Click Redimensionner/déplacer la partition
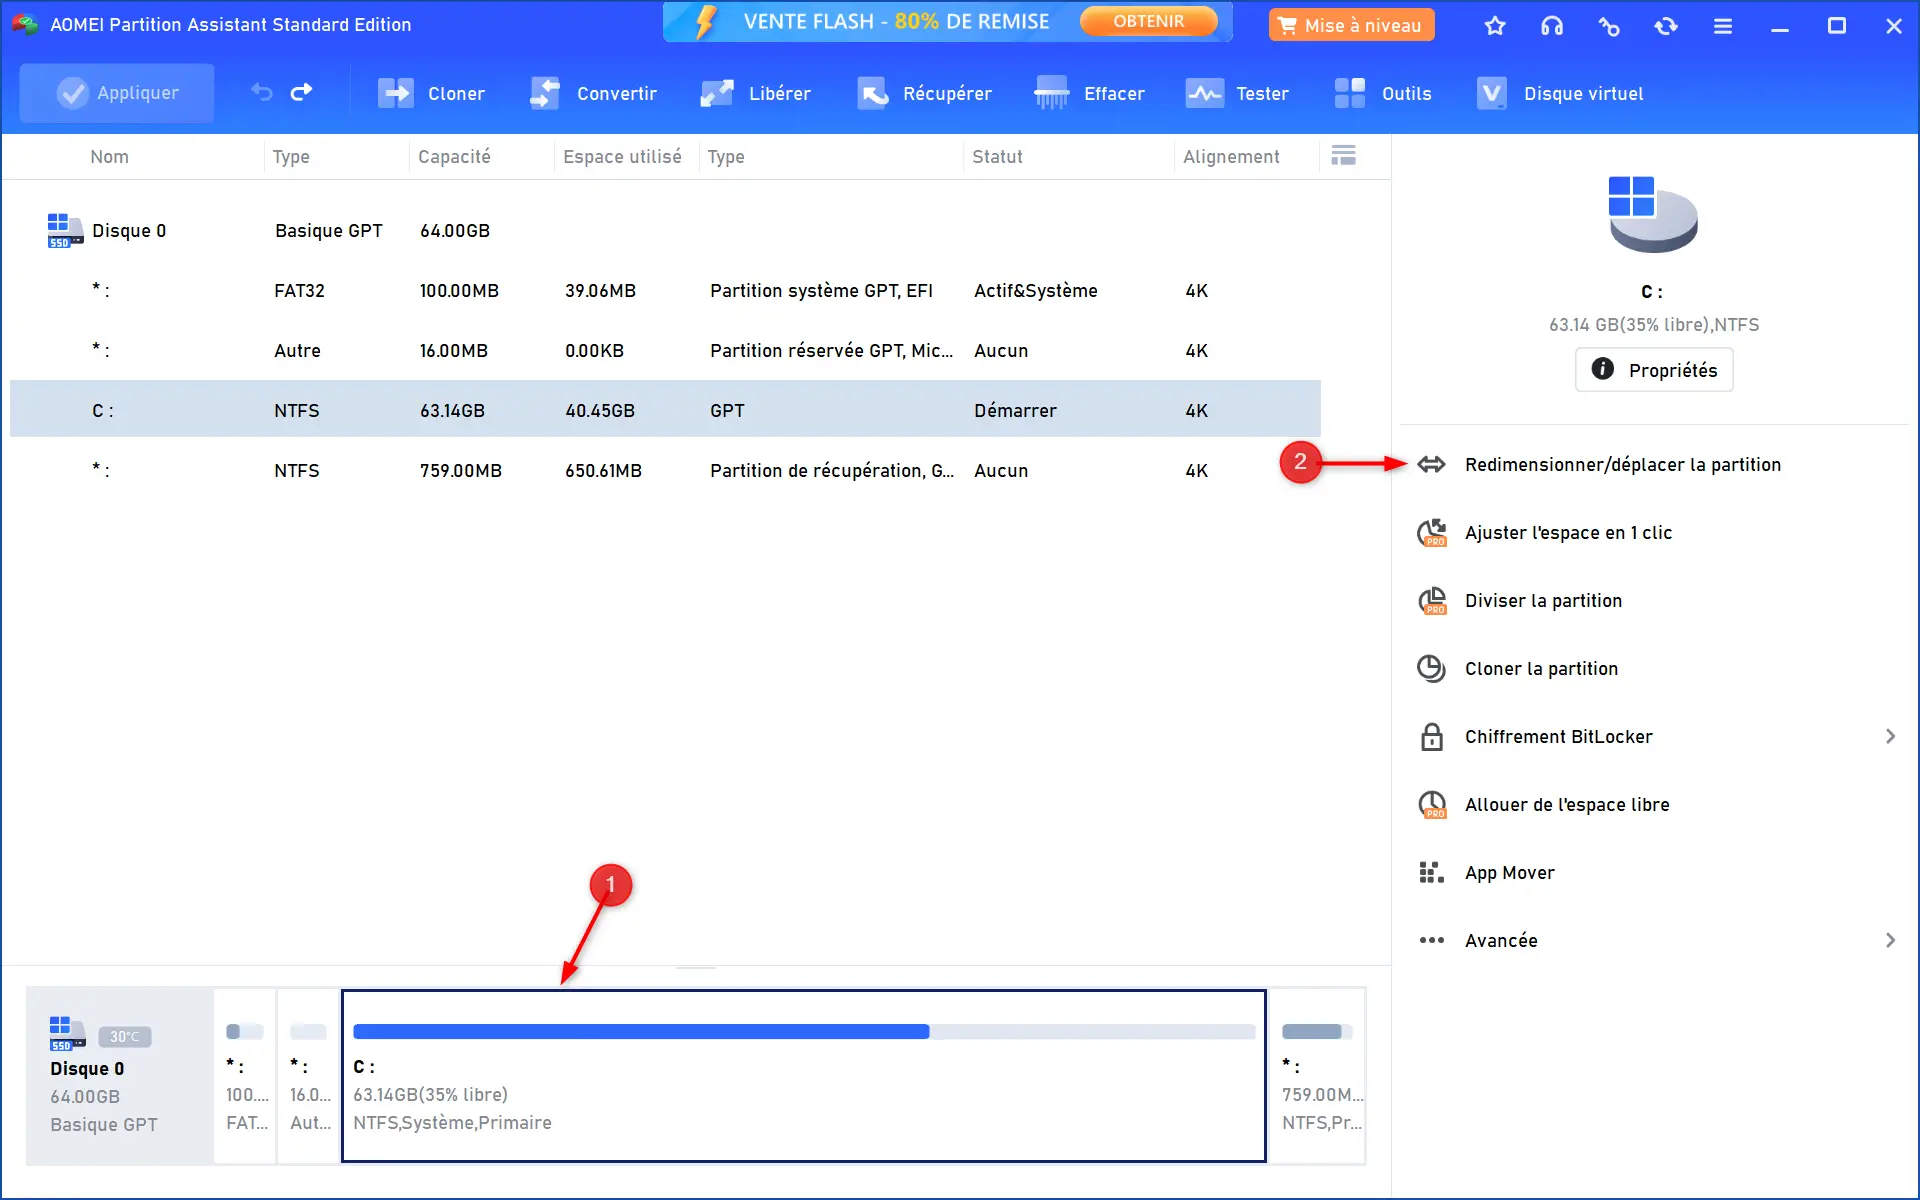Viewport: 1920px width, 1200px height. pos(1622,465)
